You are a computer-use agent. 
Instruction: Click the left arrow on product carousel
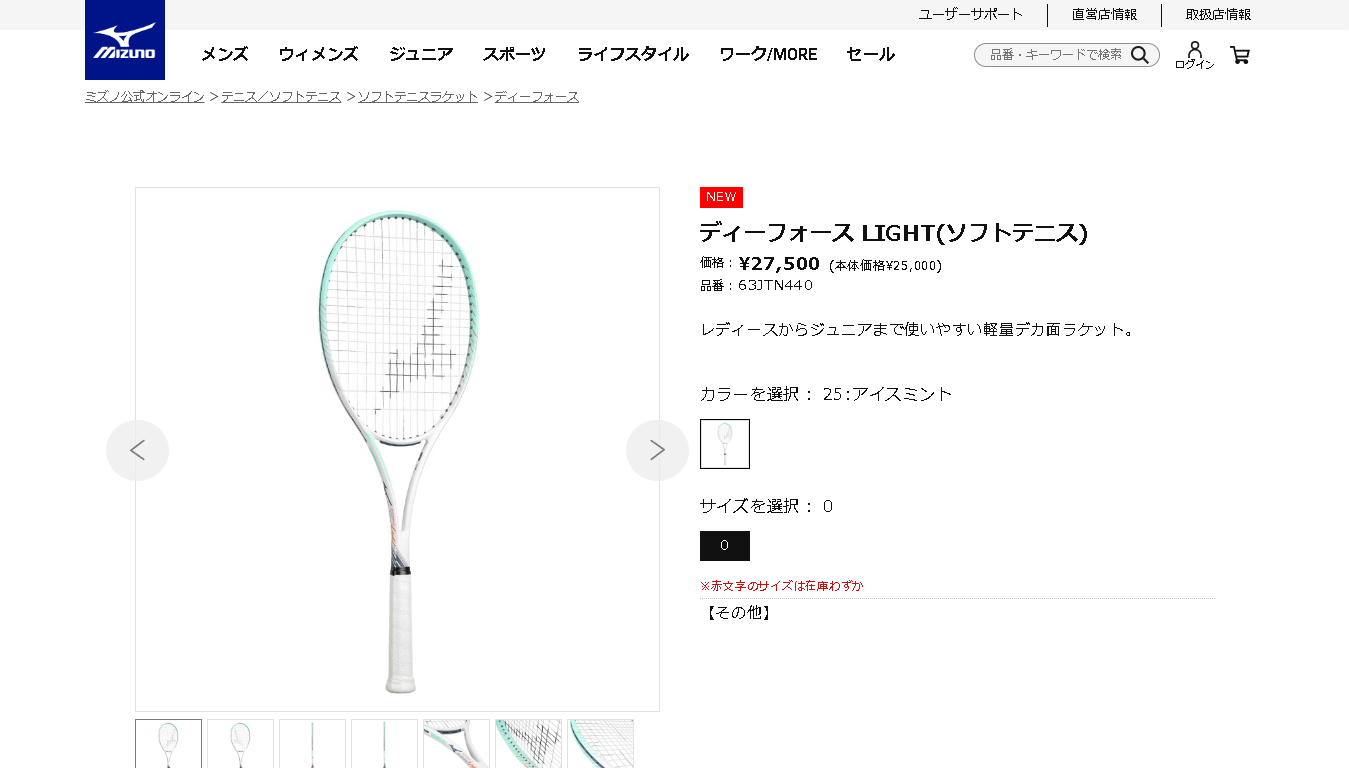pyautogui.click(x=137, y=450)
